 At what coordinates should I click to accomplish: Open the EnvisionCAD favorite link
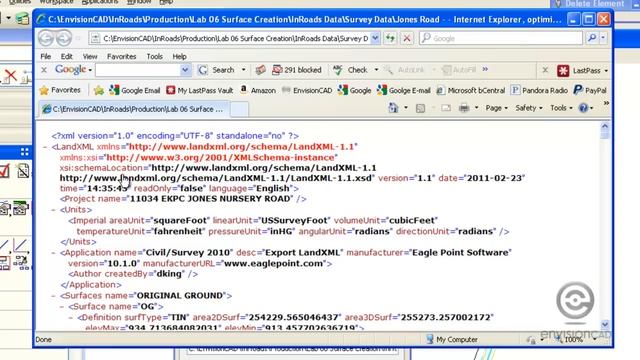click(307, 90)
